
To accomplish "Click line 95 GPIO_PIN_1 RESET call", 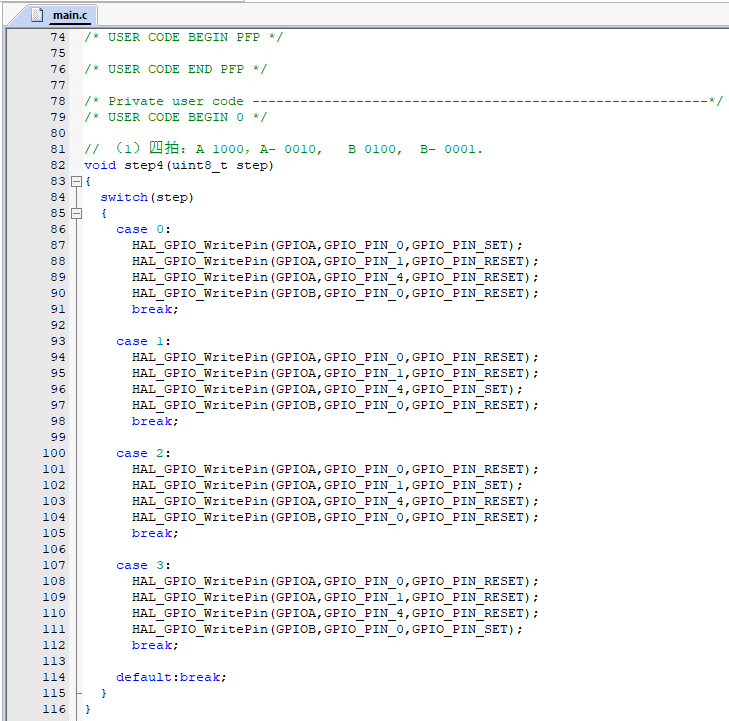I will coord(335,374).
